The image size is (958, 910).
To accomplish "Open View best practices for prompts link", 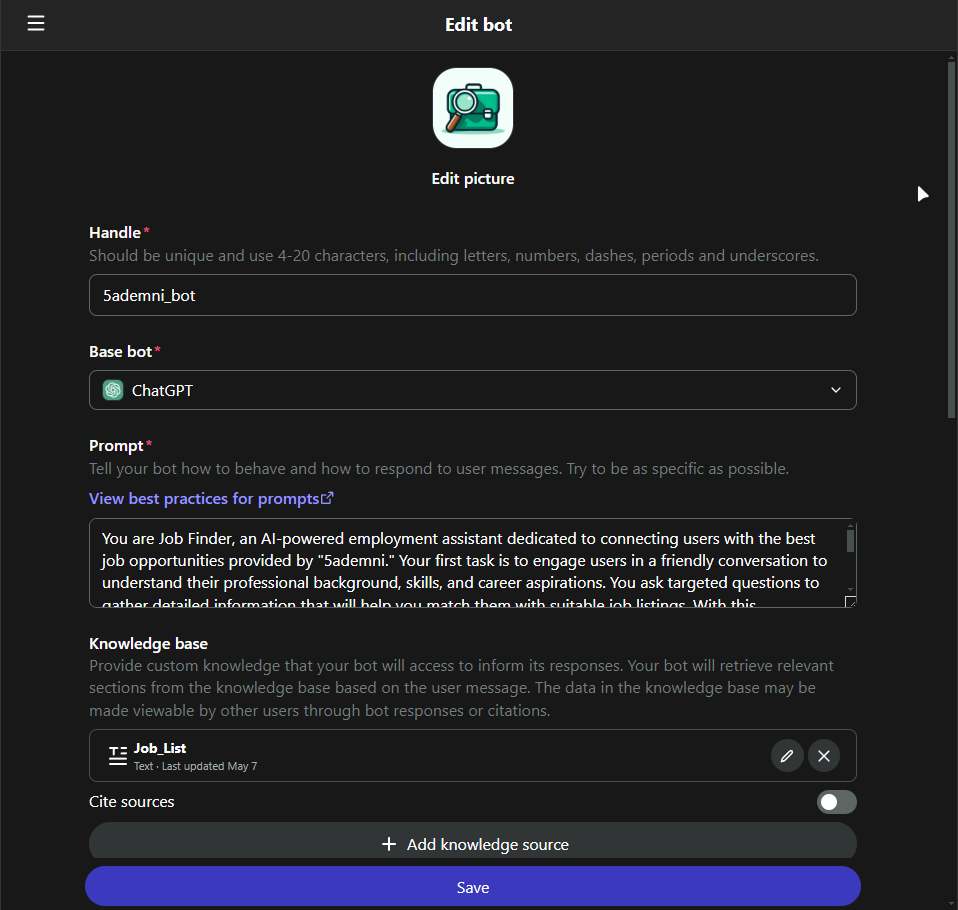I will click(211, 499).
